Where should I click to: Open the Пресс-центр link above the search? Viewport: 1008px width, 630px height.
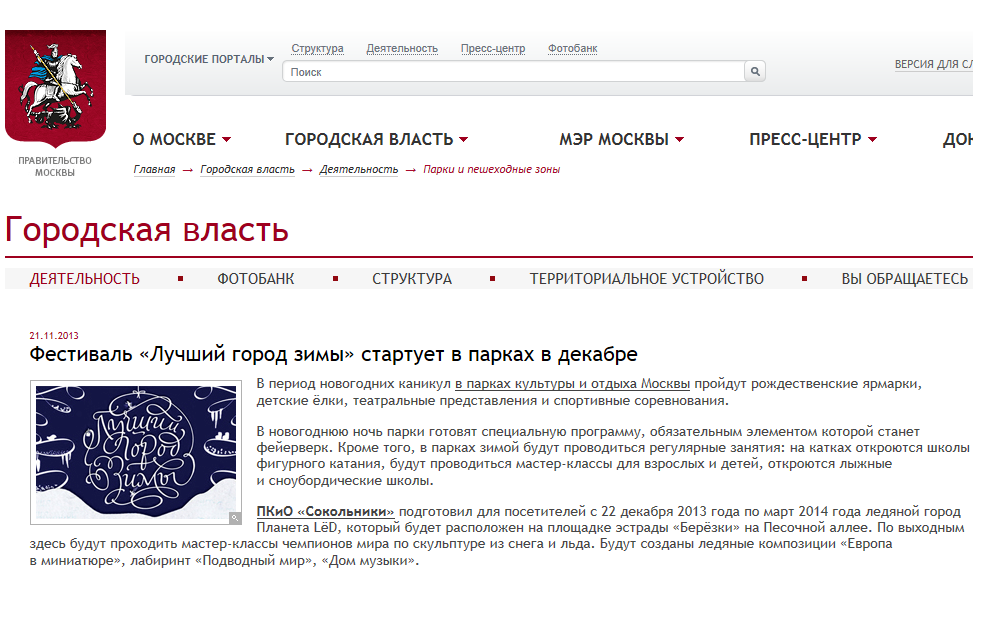[492, 48]
